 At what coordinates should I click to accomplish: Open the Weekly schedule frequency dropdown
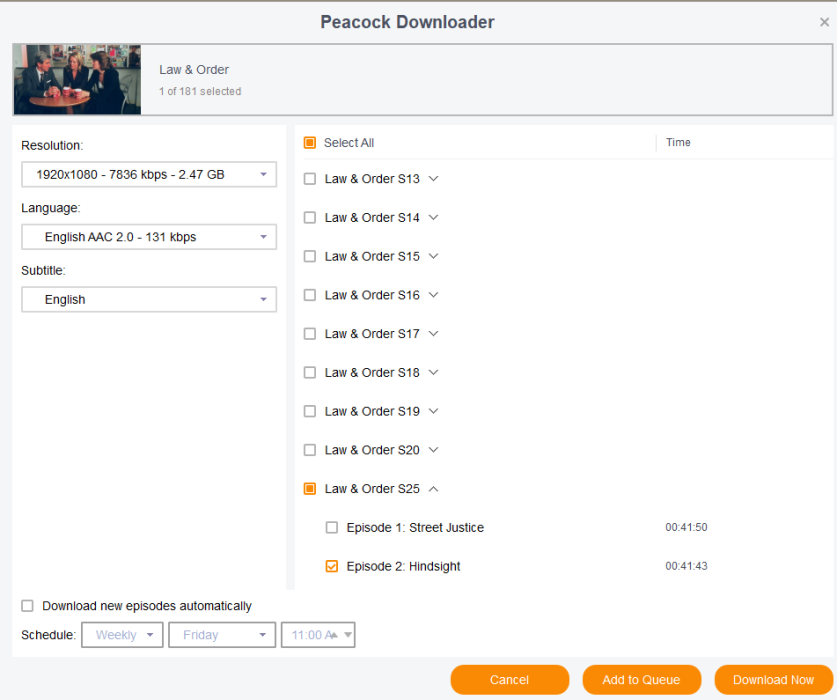click(122, 635)
